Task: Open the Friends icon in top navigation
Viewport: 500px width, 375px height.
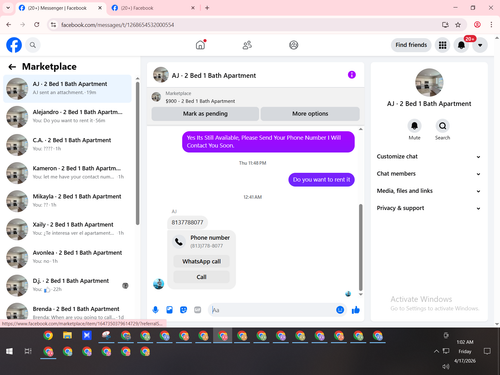Action: click(x=247, y=45)
